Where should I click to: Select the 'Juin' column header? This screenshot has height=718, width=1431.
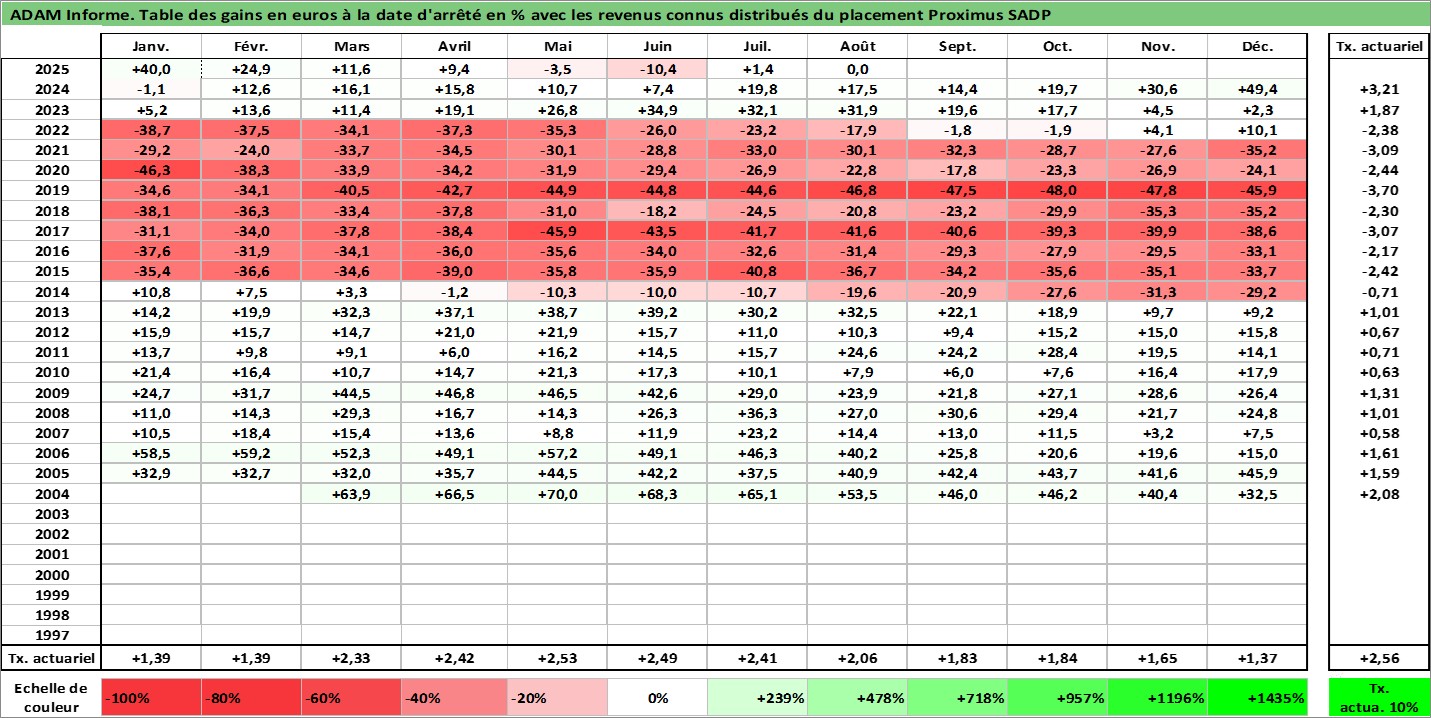(658, 47)
